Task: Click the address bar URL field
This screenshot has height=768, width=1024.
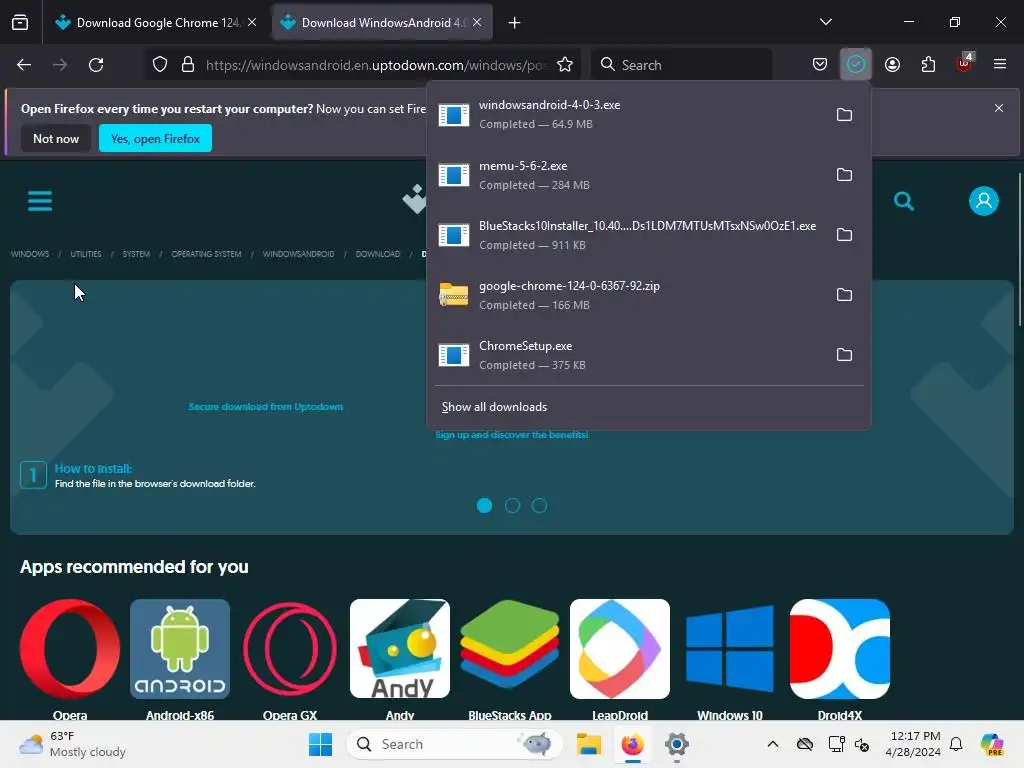Action: click(x=376, y=65)
